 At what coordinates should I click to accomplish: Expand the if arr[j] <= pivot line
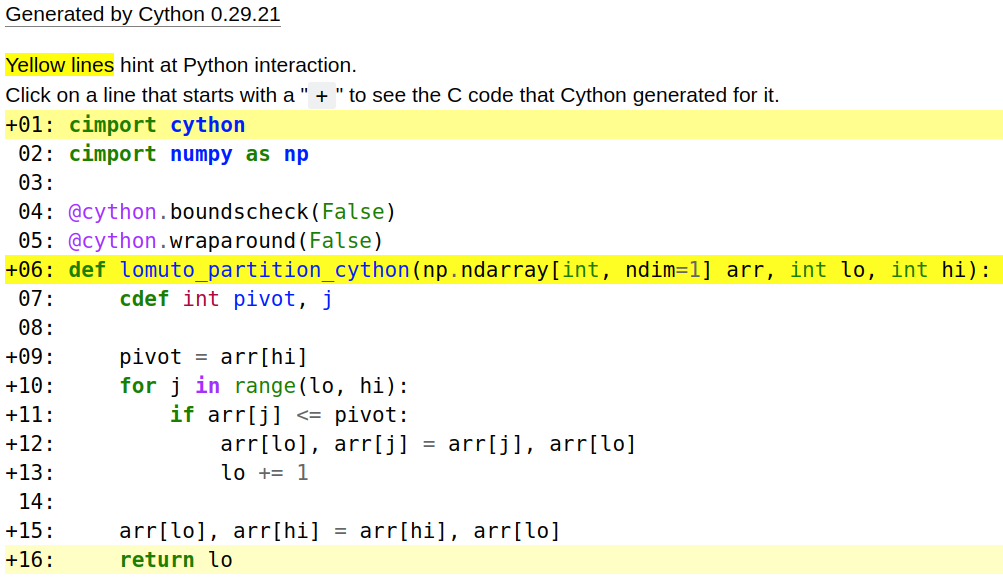click(289, 415)
